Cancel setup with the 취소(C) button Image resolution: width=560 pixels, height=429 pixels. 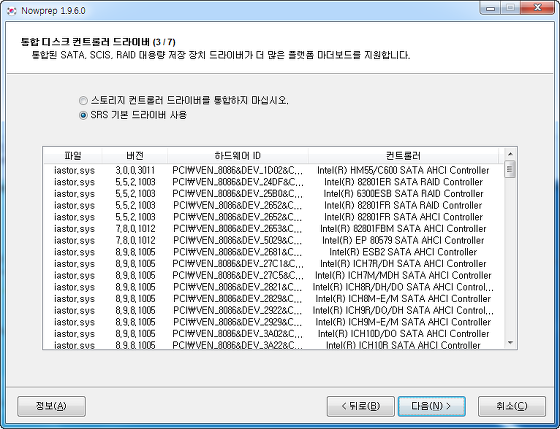pyautogui.click(x=512, y=406)
